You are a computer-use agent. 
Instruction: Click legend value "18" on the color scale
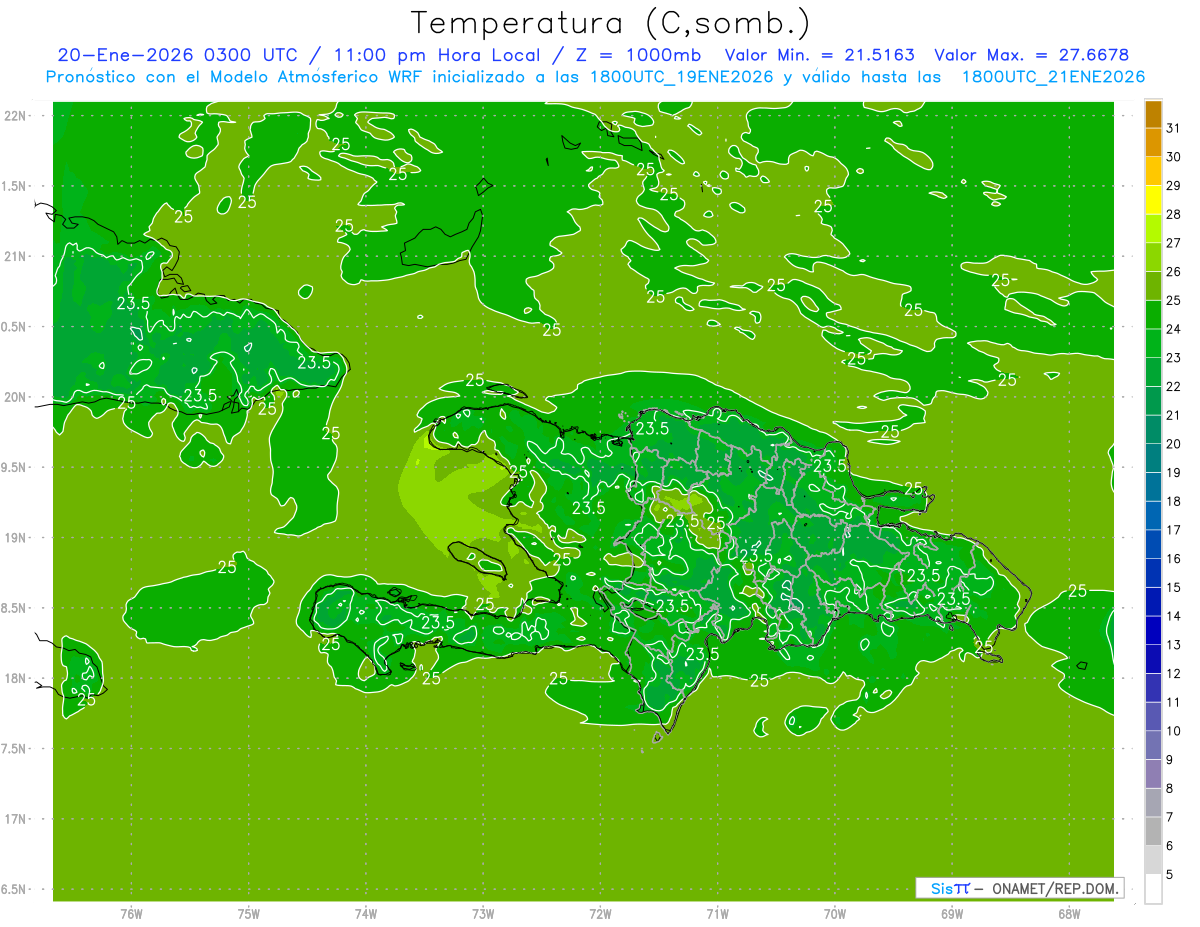1174,501
